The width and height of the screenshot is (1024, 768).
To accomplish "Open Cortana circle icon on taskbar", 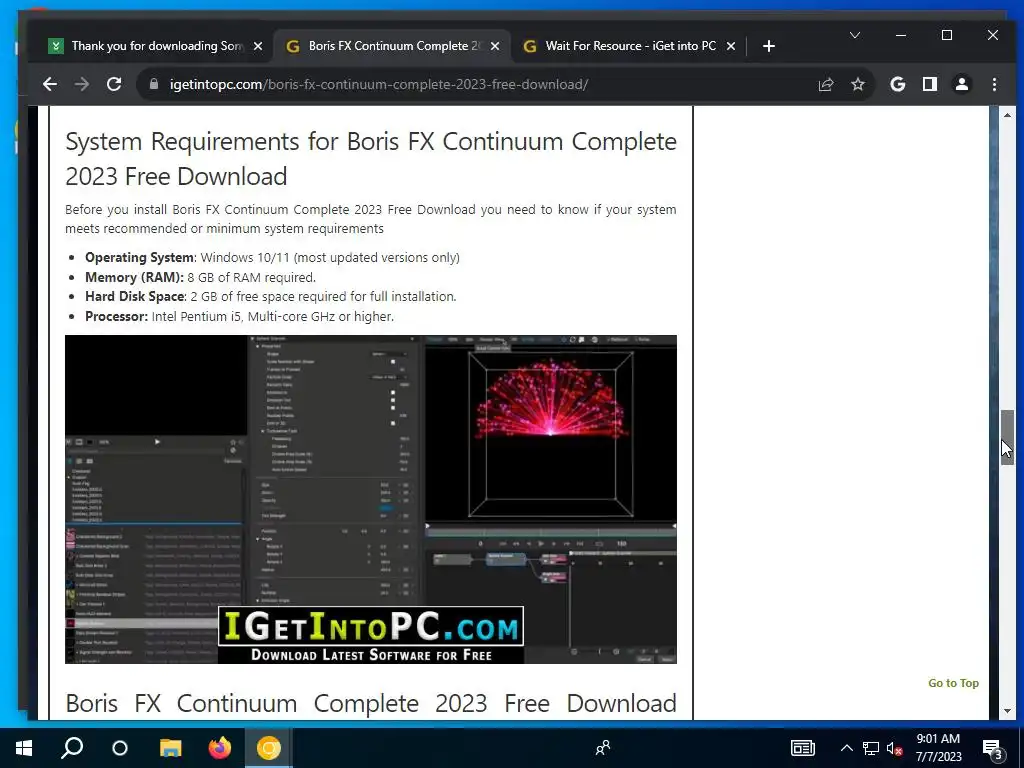I will 120,748.
